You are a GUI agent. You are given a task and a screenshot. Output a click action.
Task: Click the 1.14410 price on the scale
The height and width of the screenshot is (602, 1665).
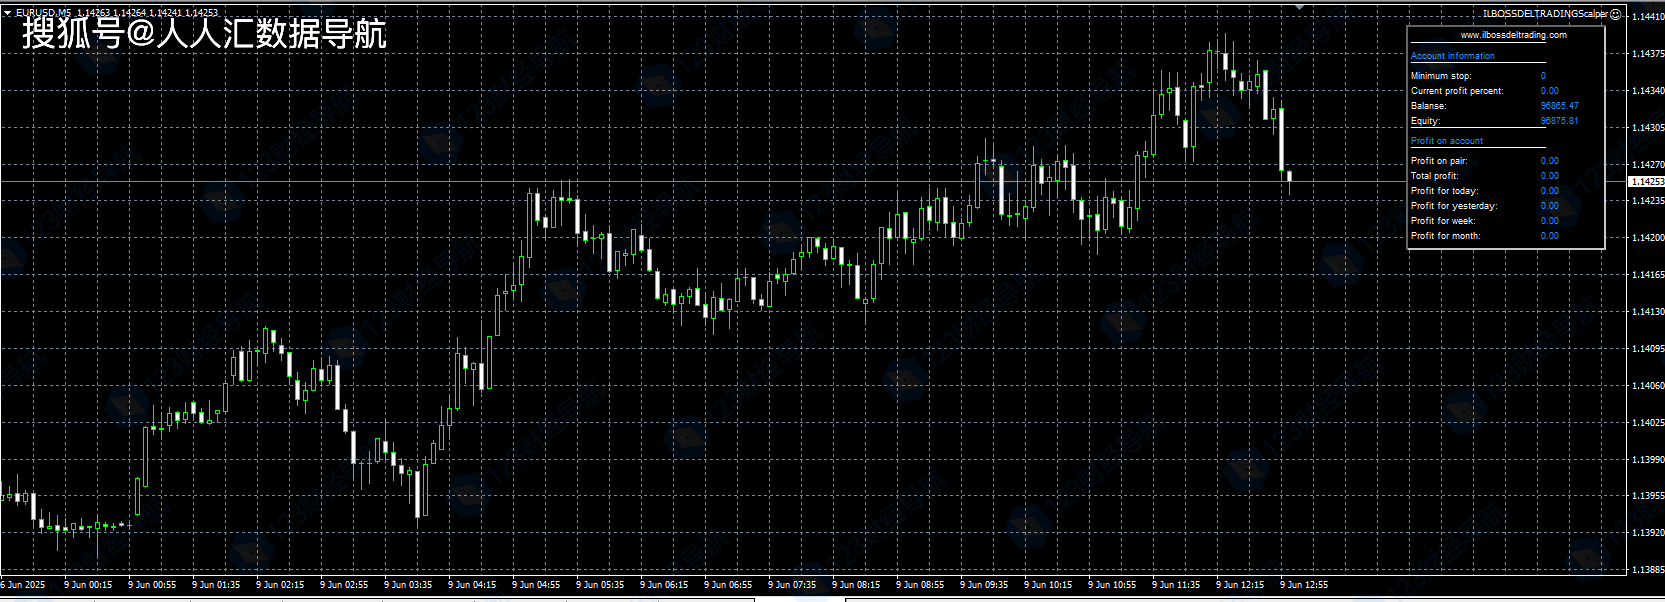[x=1647, y=17]
